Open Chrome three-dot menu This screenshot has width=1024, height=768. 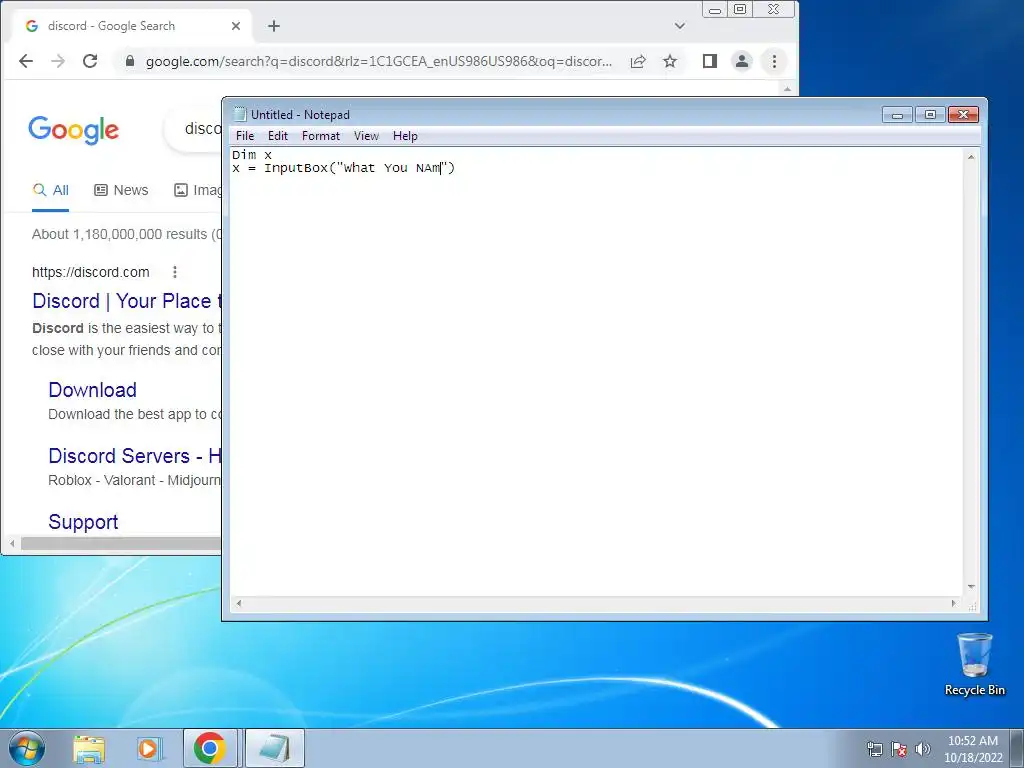(x=775, y=61)
